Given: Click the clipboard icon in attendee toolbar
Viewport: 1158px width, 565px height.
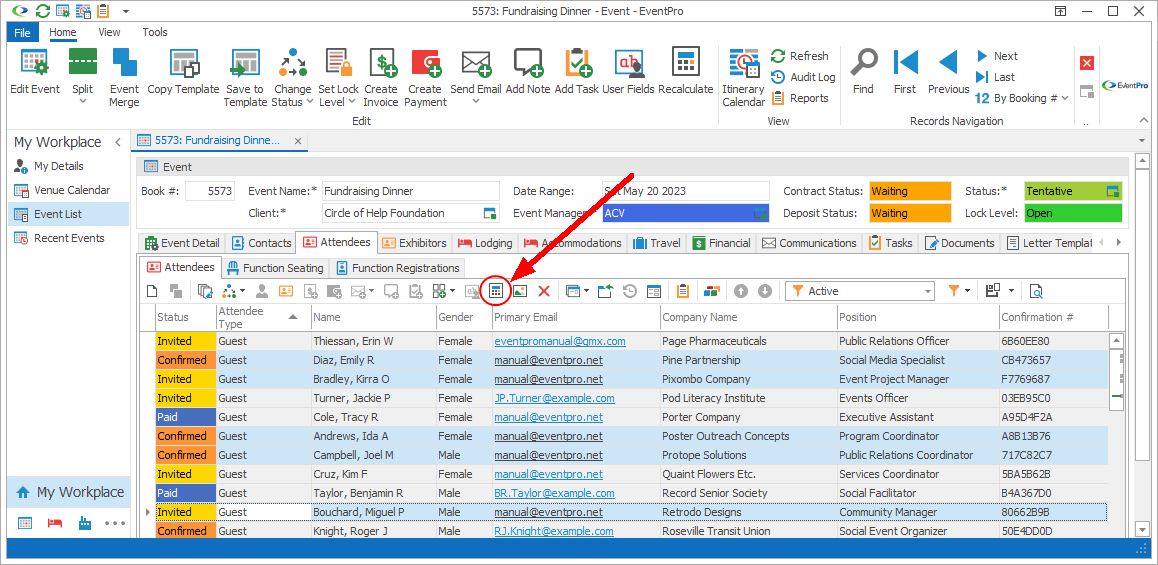Looking at the screenshot, I should click(x=683, y=291).
